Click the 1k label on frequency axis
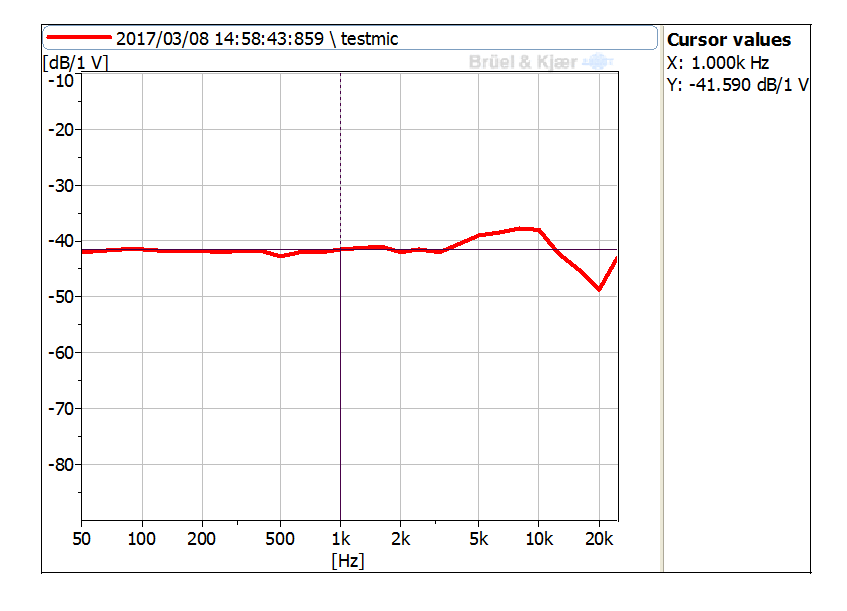The image size is (847, 611). [x=340, y=538]
